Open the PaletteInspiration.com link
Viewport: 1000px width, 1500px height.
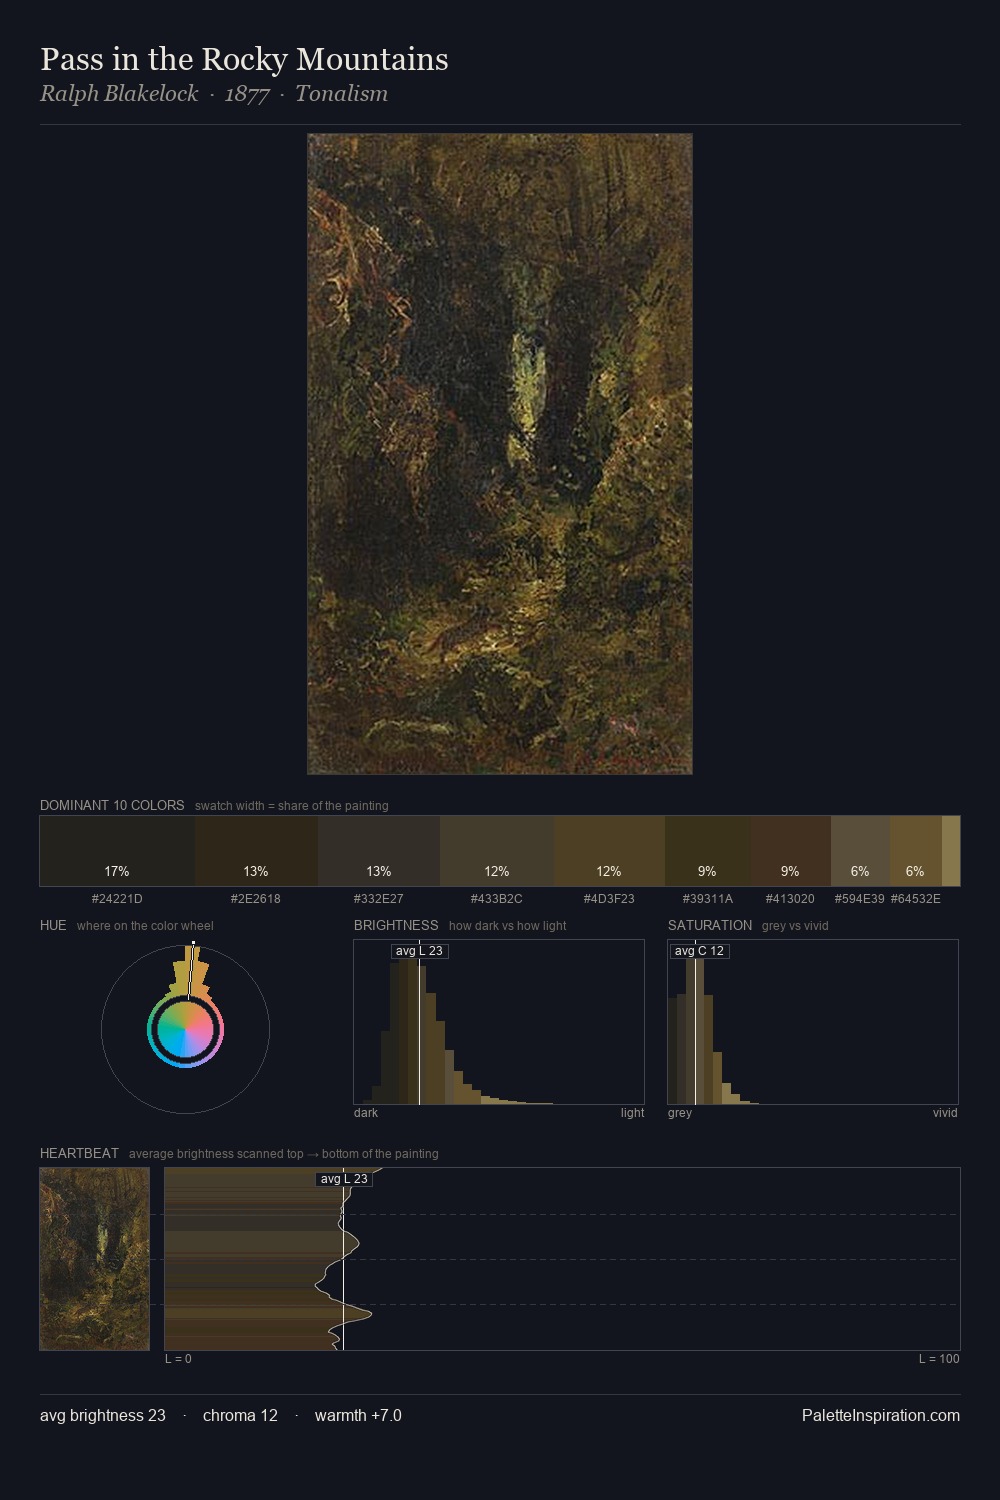[881, 1415]
